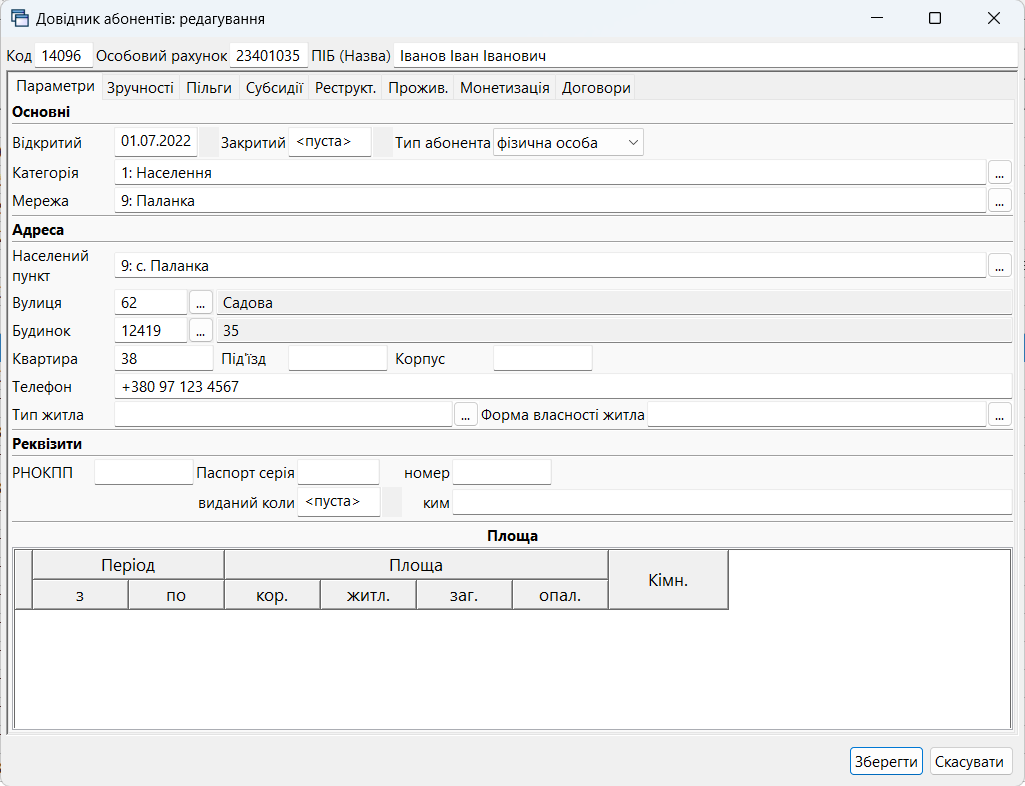Click the РНОКПП input field
Viewport: 1025px width, 786px height.
(144, 472)
